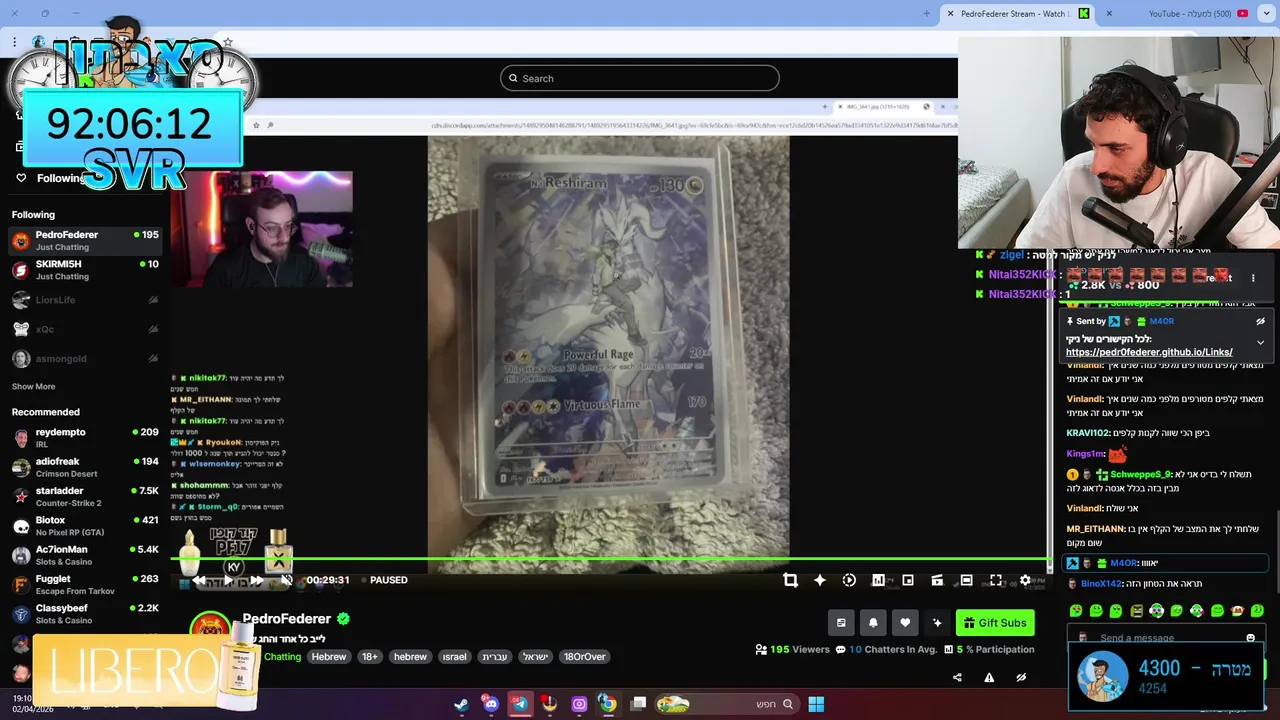The image size is (1280, 720).
Task: Click the video progress bar
Action: [x=610, y=559]
